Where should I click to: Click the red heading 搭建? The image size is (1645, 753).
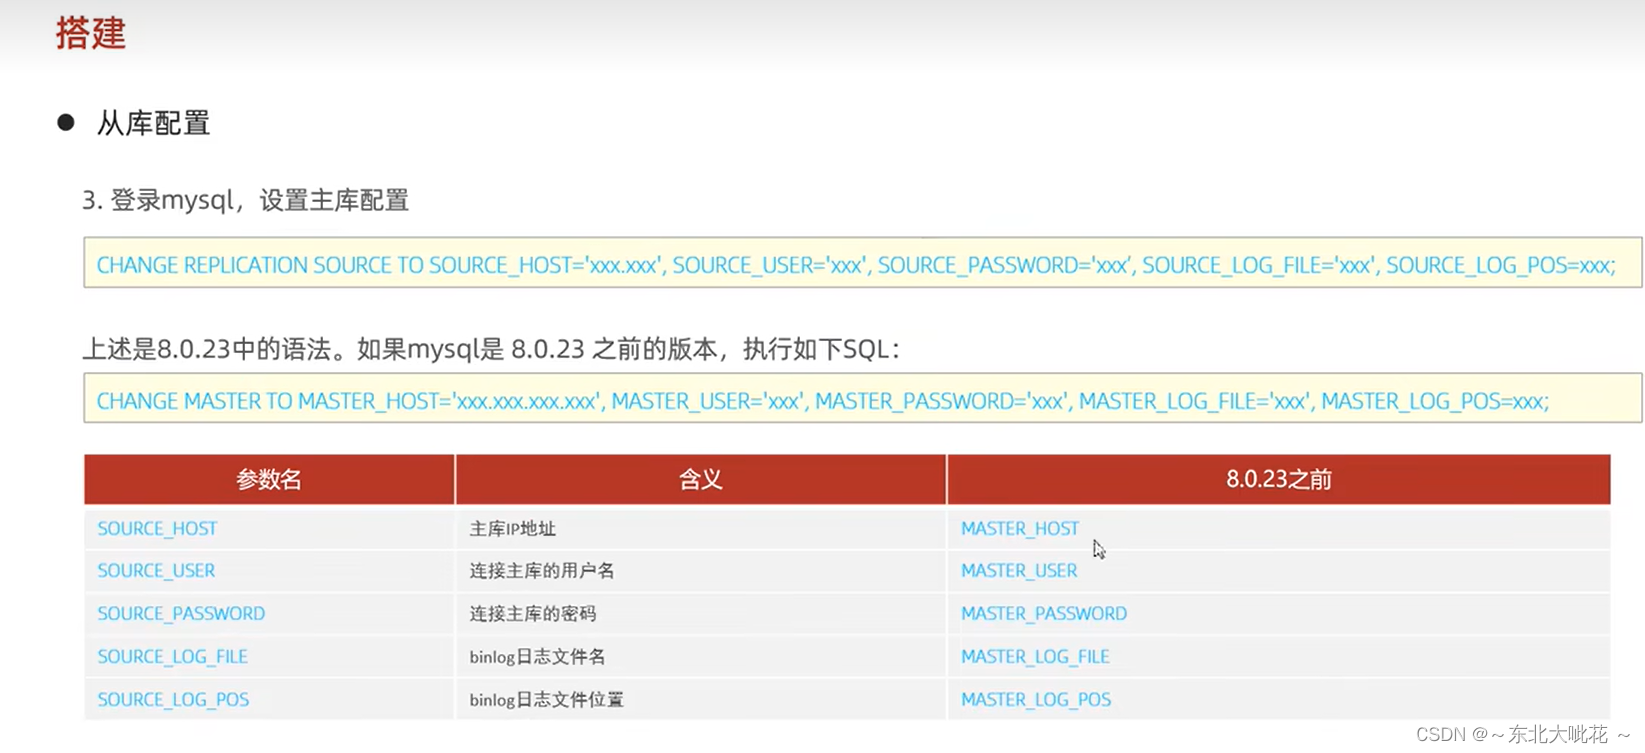pyautogui.click(x=90, y=33)
